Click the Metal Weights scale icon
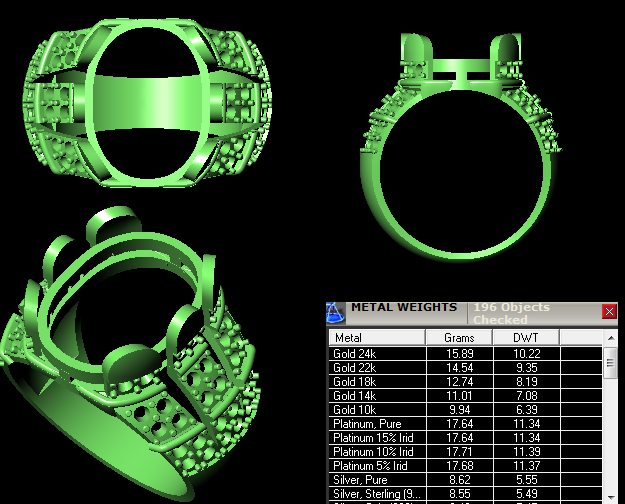The height and width of the screenshot is (504, 625). [x=336, y=313]
